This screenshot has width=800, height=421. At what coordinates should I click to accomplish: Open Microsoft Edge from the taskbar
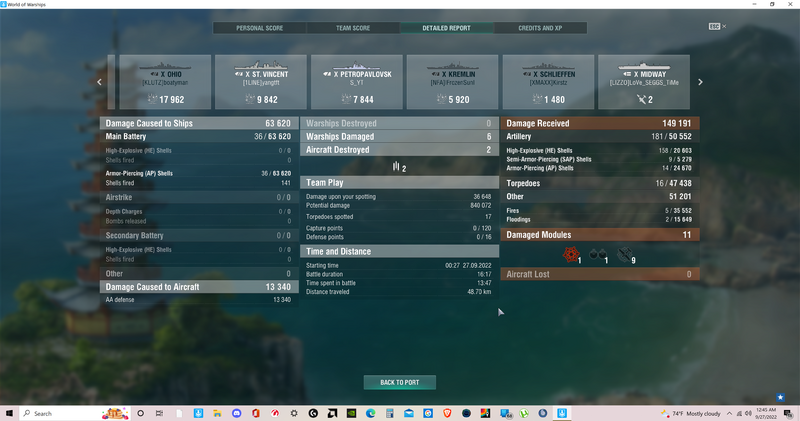click(370, 413)
